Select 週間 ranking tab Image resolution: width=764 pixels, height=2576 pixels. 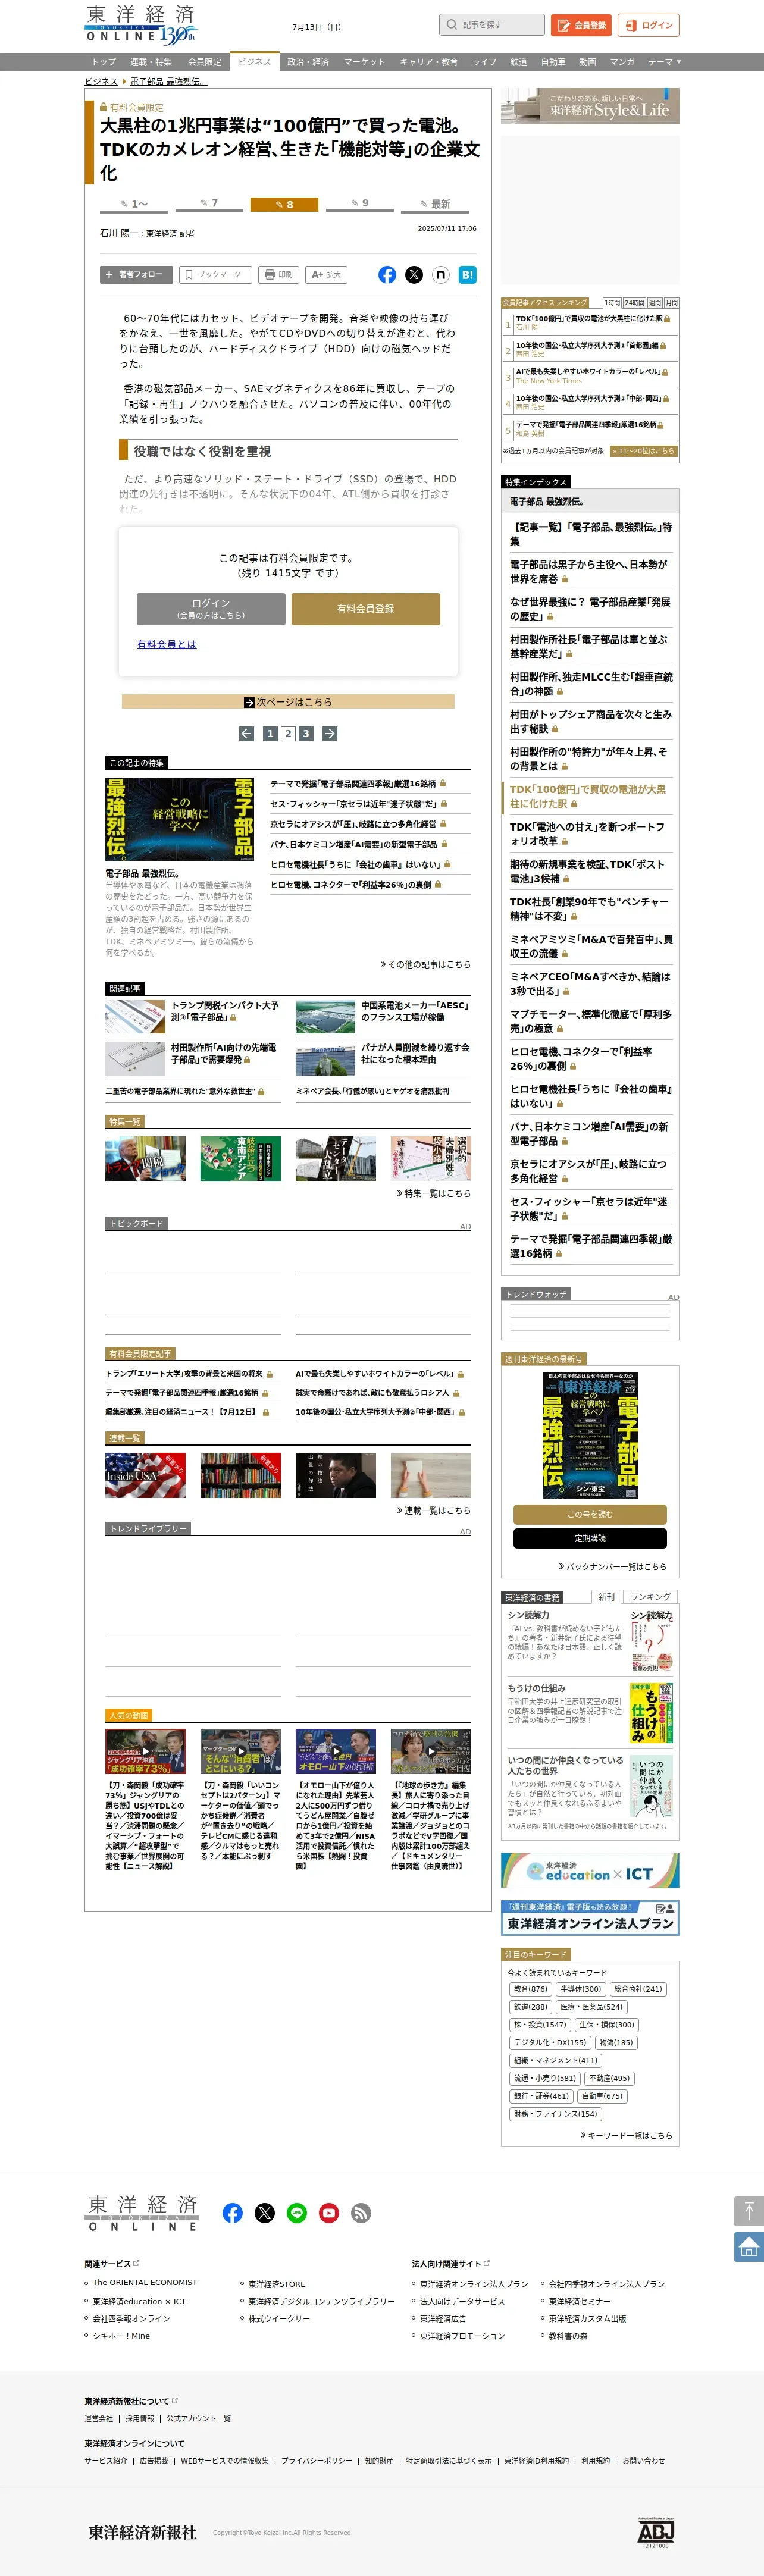(x=655, y=302)
